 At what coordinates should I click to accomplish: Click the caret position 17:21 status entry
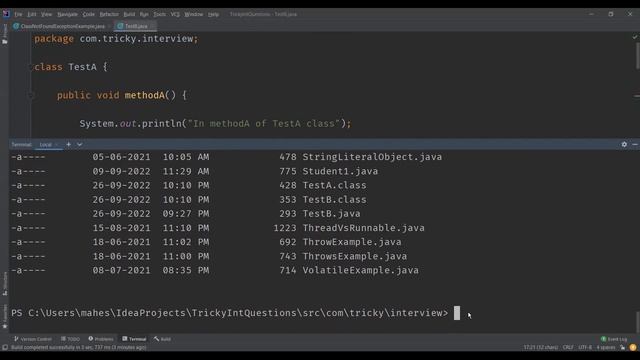(x=540, y=348)
